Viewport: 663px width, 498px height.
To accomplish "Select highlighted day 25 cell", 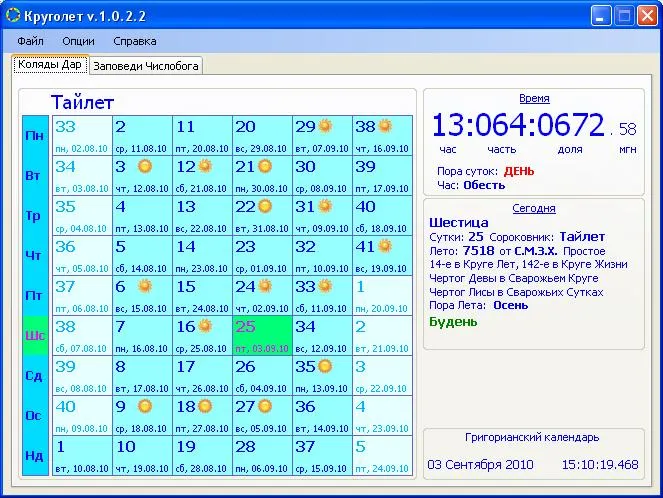I will click(x=261, y=335).
